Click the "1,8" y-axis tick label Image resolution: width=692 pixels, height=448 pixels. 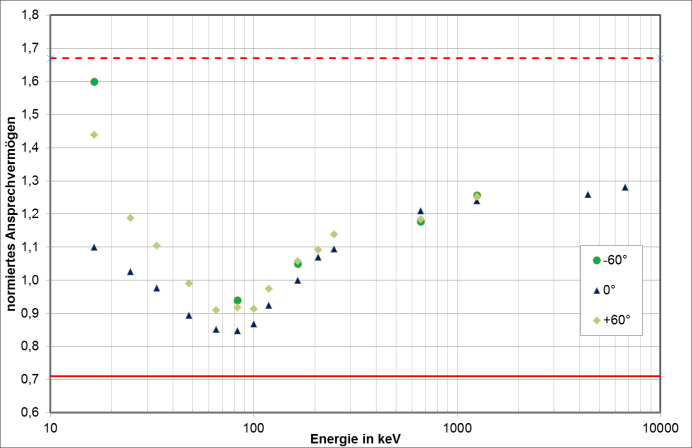point(31,16)
